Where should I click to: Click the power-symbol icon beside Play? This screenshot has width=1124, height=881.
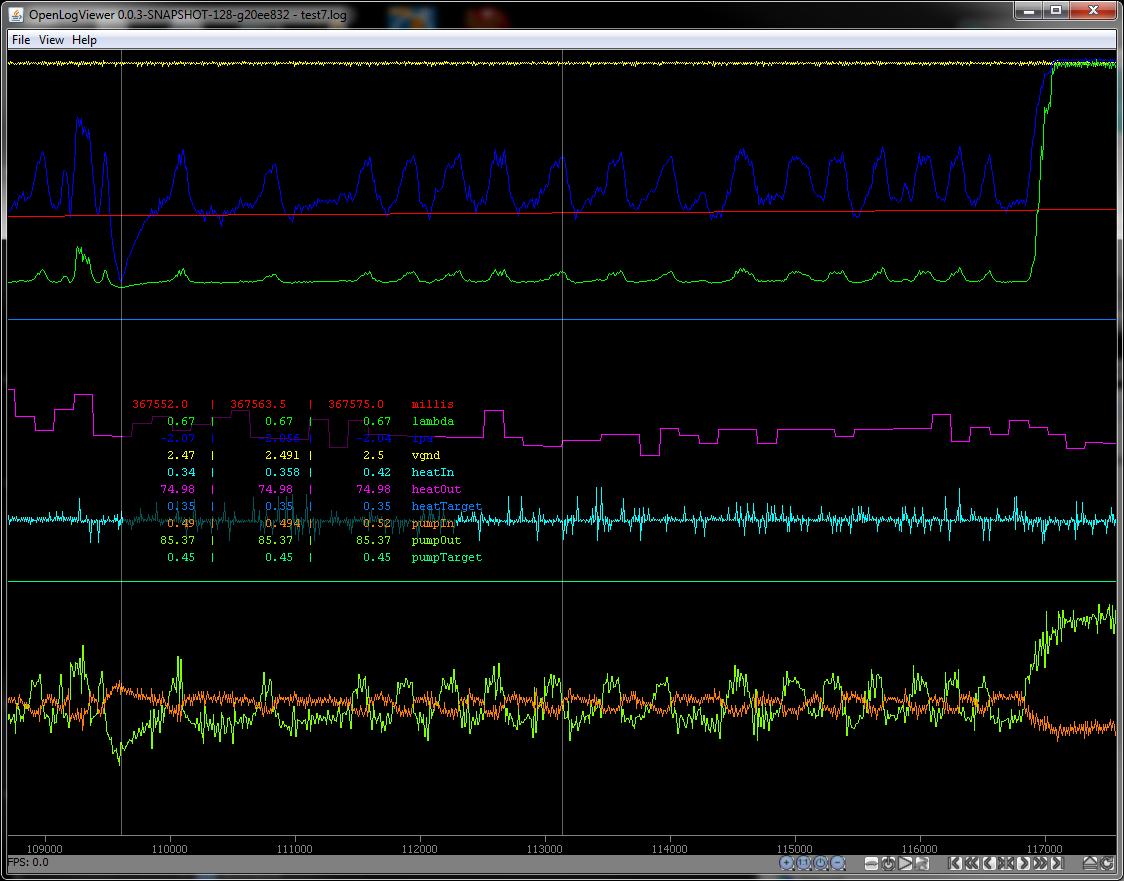click(888, 863)
